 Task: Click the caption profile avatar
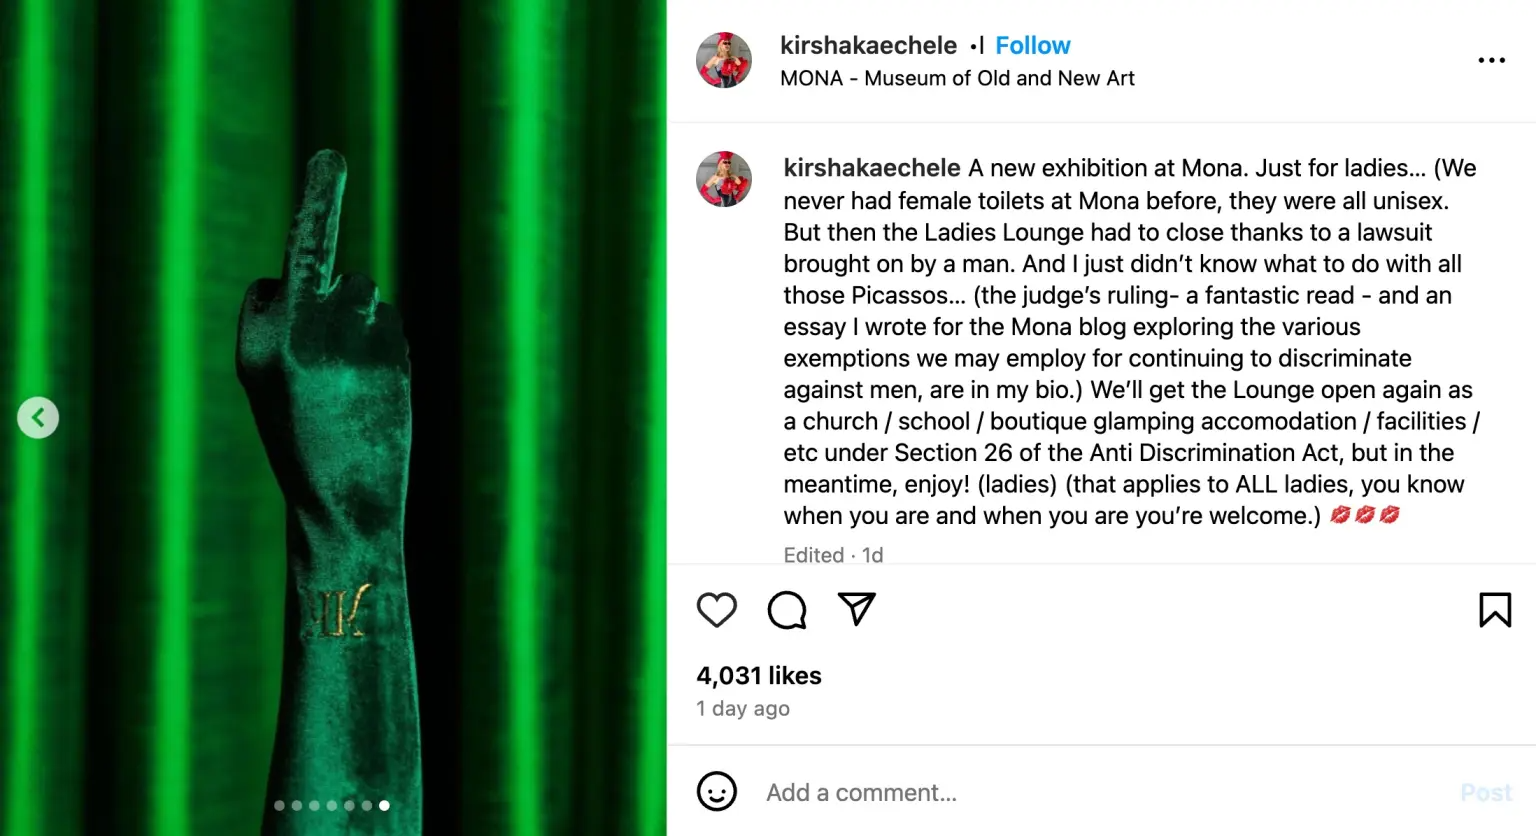point(724,179)
